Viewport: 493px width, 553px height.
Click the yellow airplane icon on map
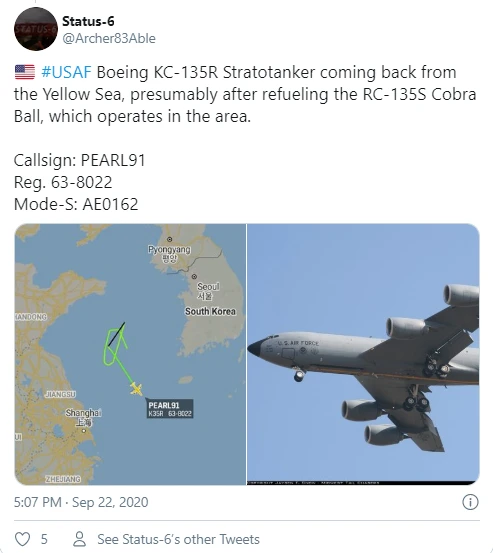tap(136, 389)
